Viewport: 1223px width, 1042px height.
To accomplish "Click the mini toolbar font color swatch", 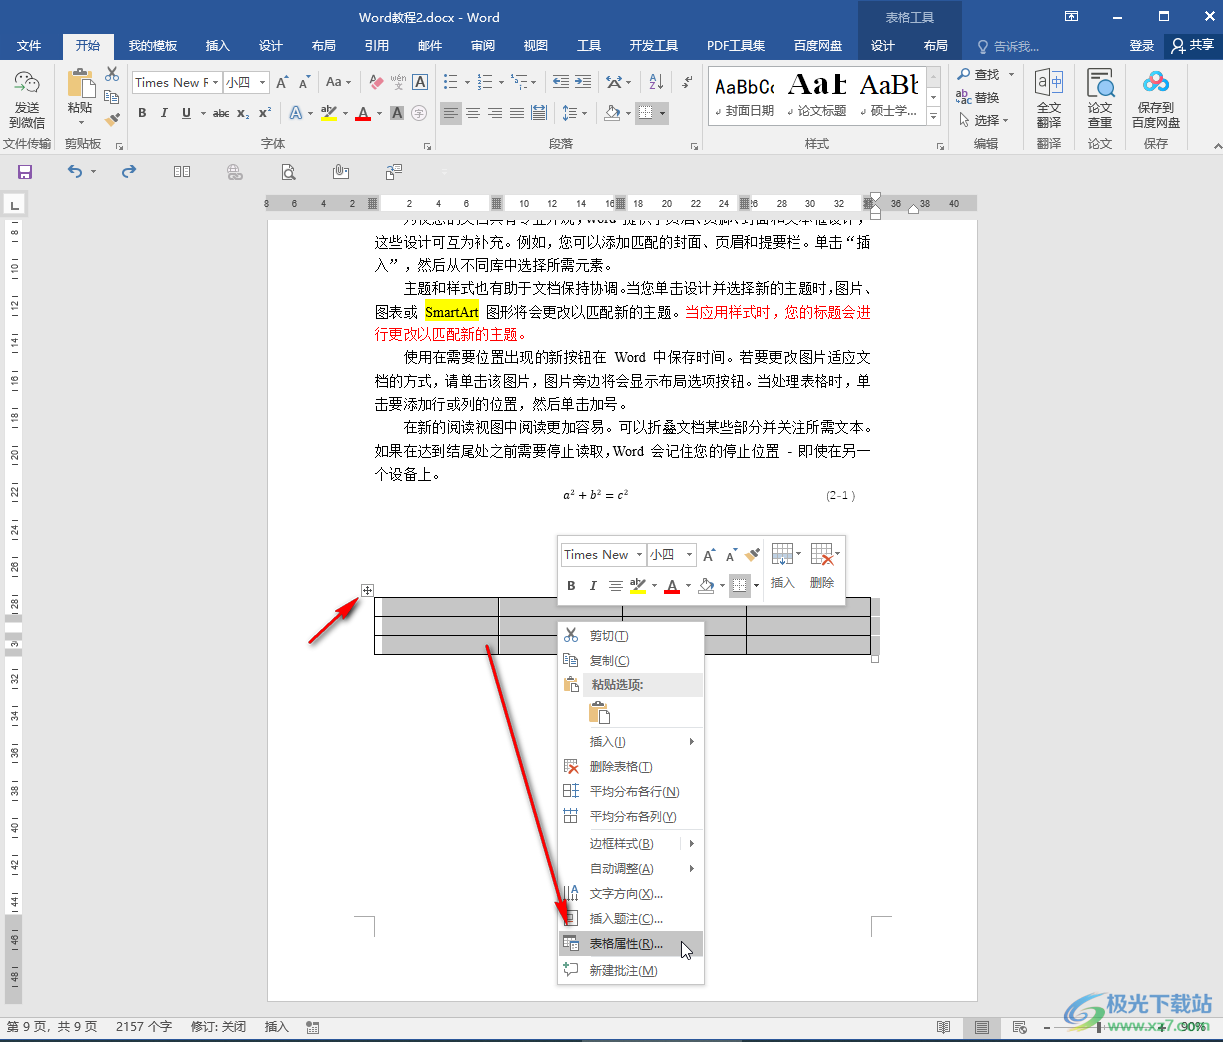I will pyautogui.click(x=672, y=586).
